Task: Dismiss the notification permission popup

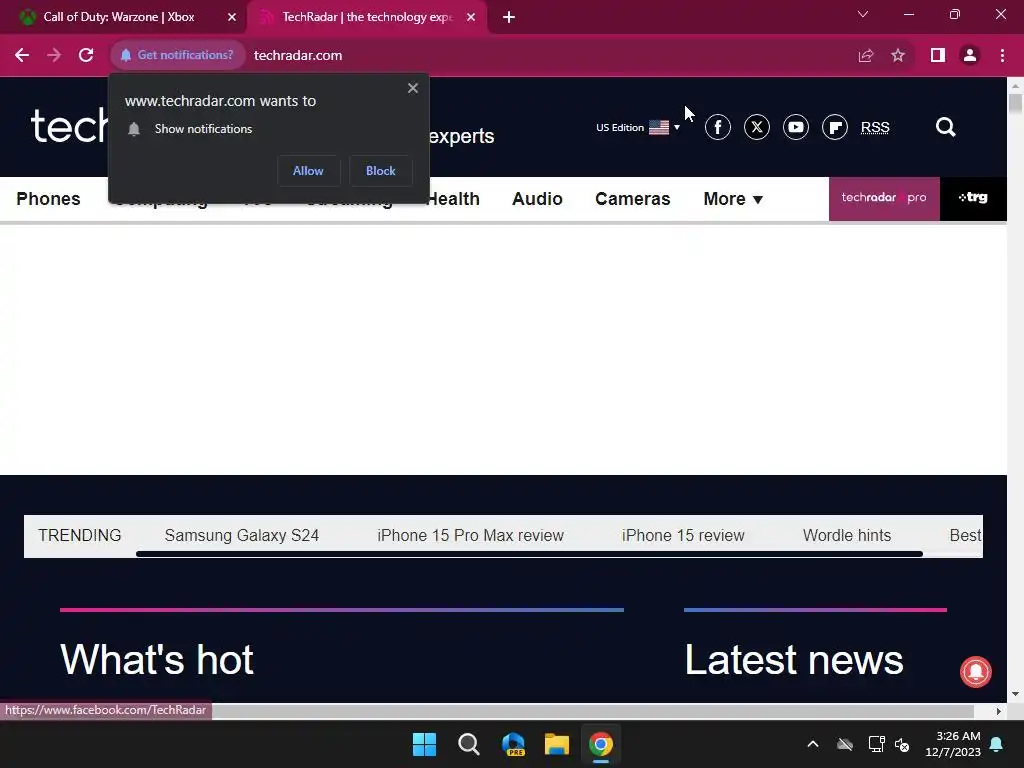Action: 413,88
